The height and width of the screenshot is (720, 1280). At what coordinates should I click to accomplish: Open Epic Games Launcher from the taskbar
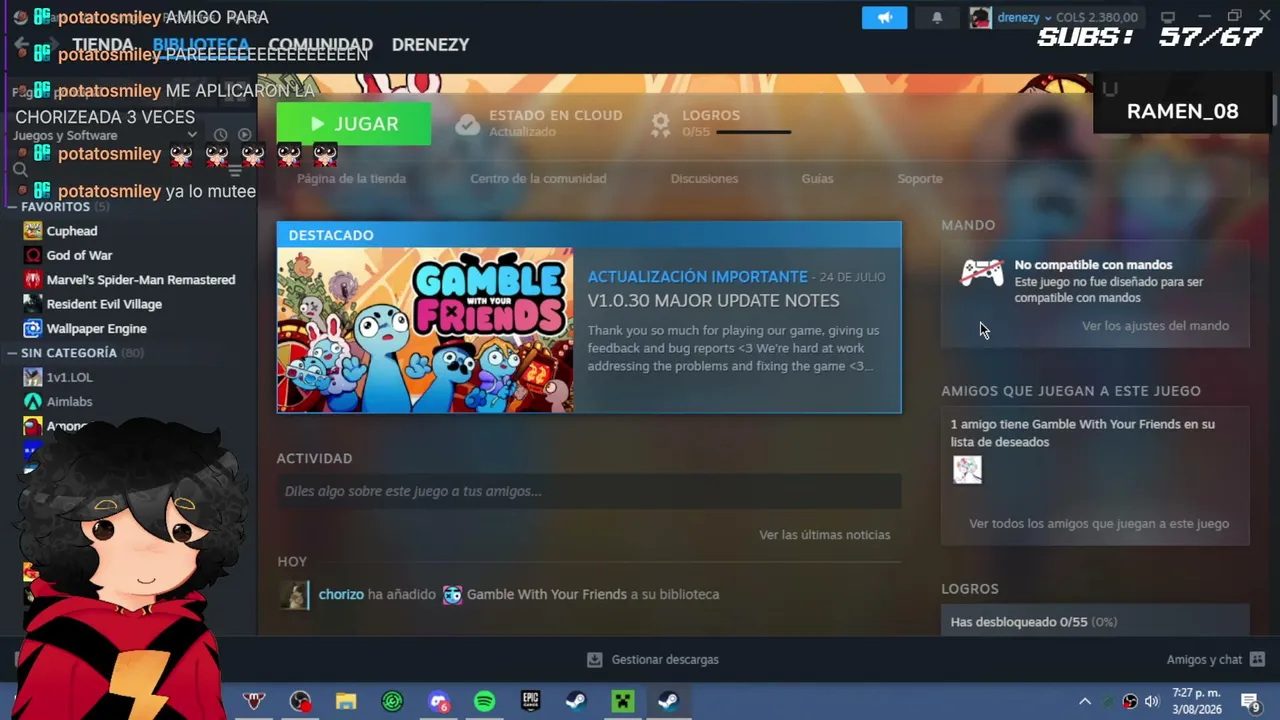pyautogui.click(x=530, y=701)
